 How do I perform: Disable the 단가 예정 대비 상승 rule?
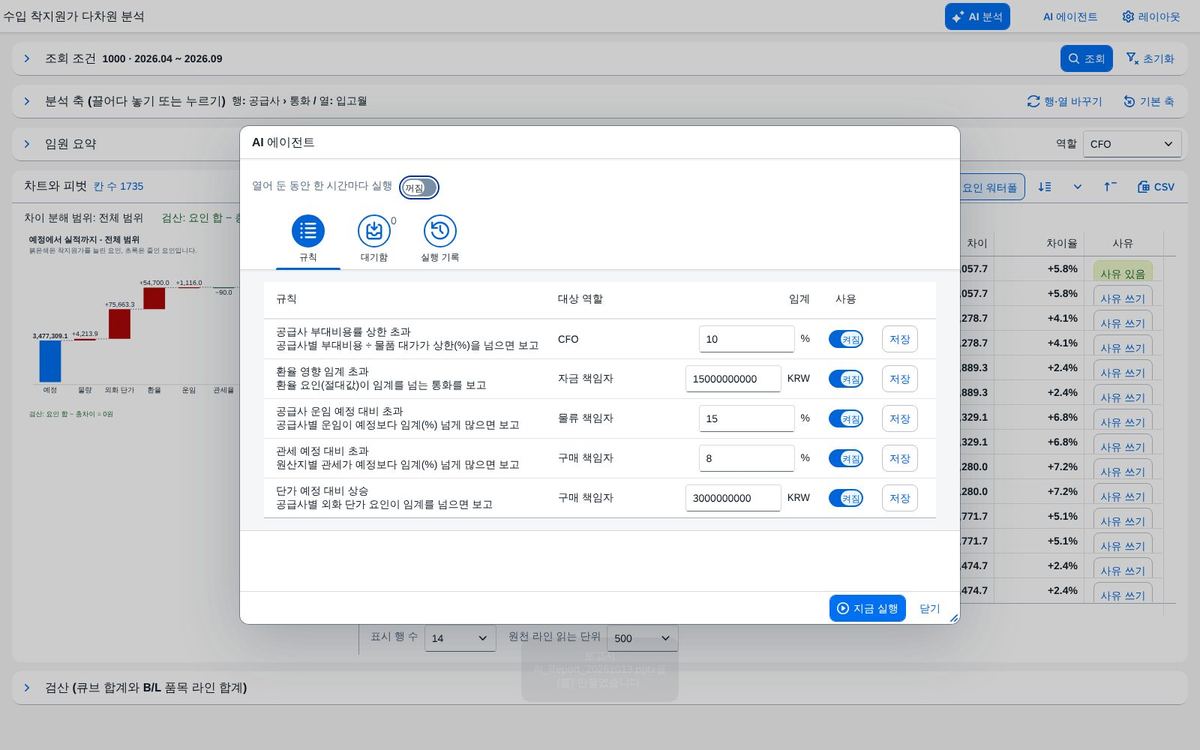[846, 498]
